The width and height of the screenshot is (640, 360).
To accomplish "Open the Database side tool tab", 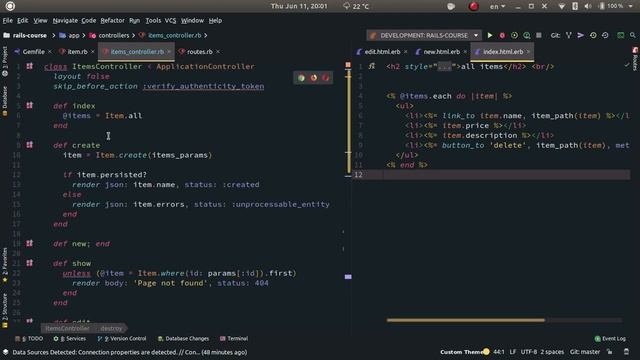I will [5, 101].
